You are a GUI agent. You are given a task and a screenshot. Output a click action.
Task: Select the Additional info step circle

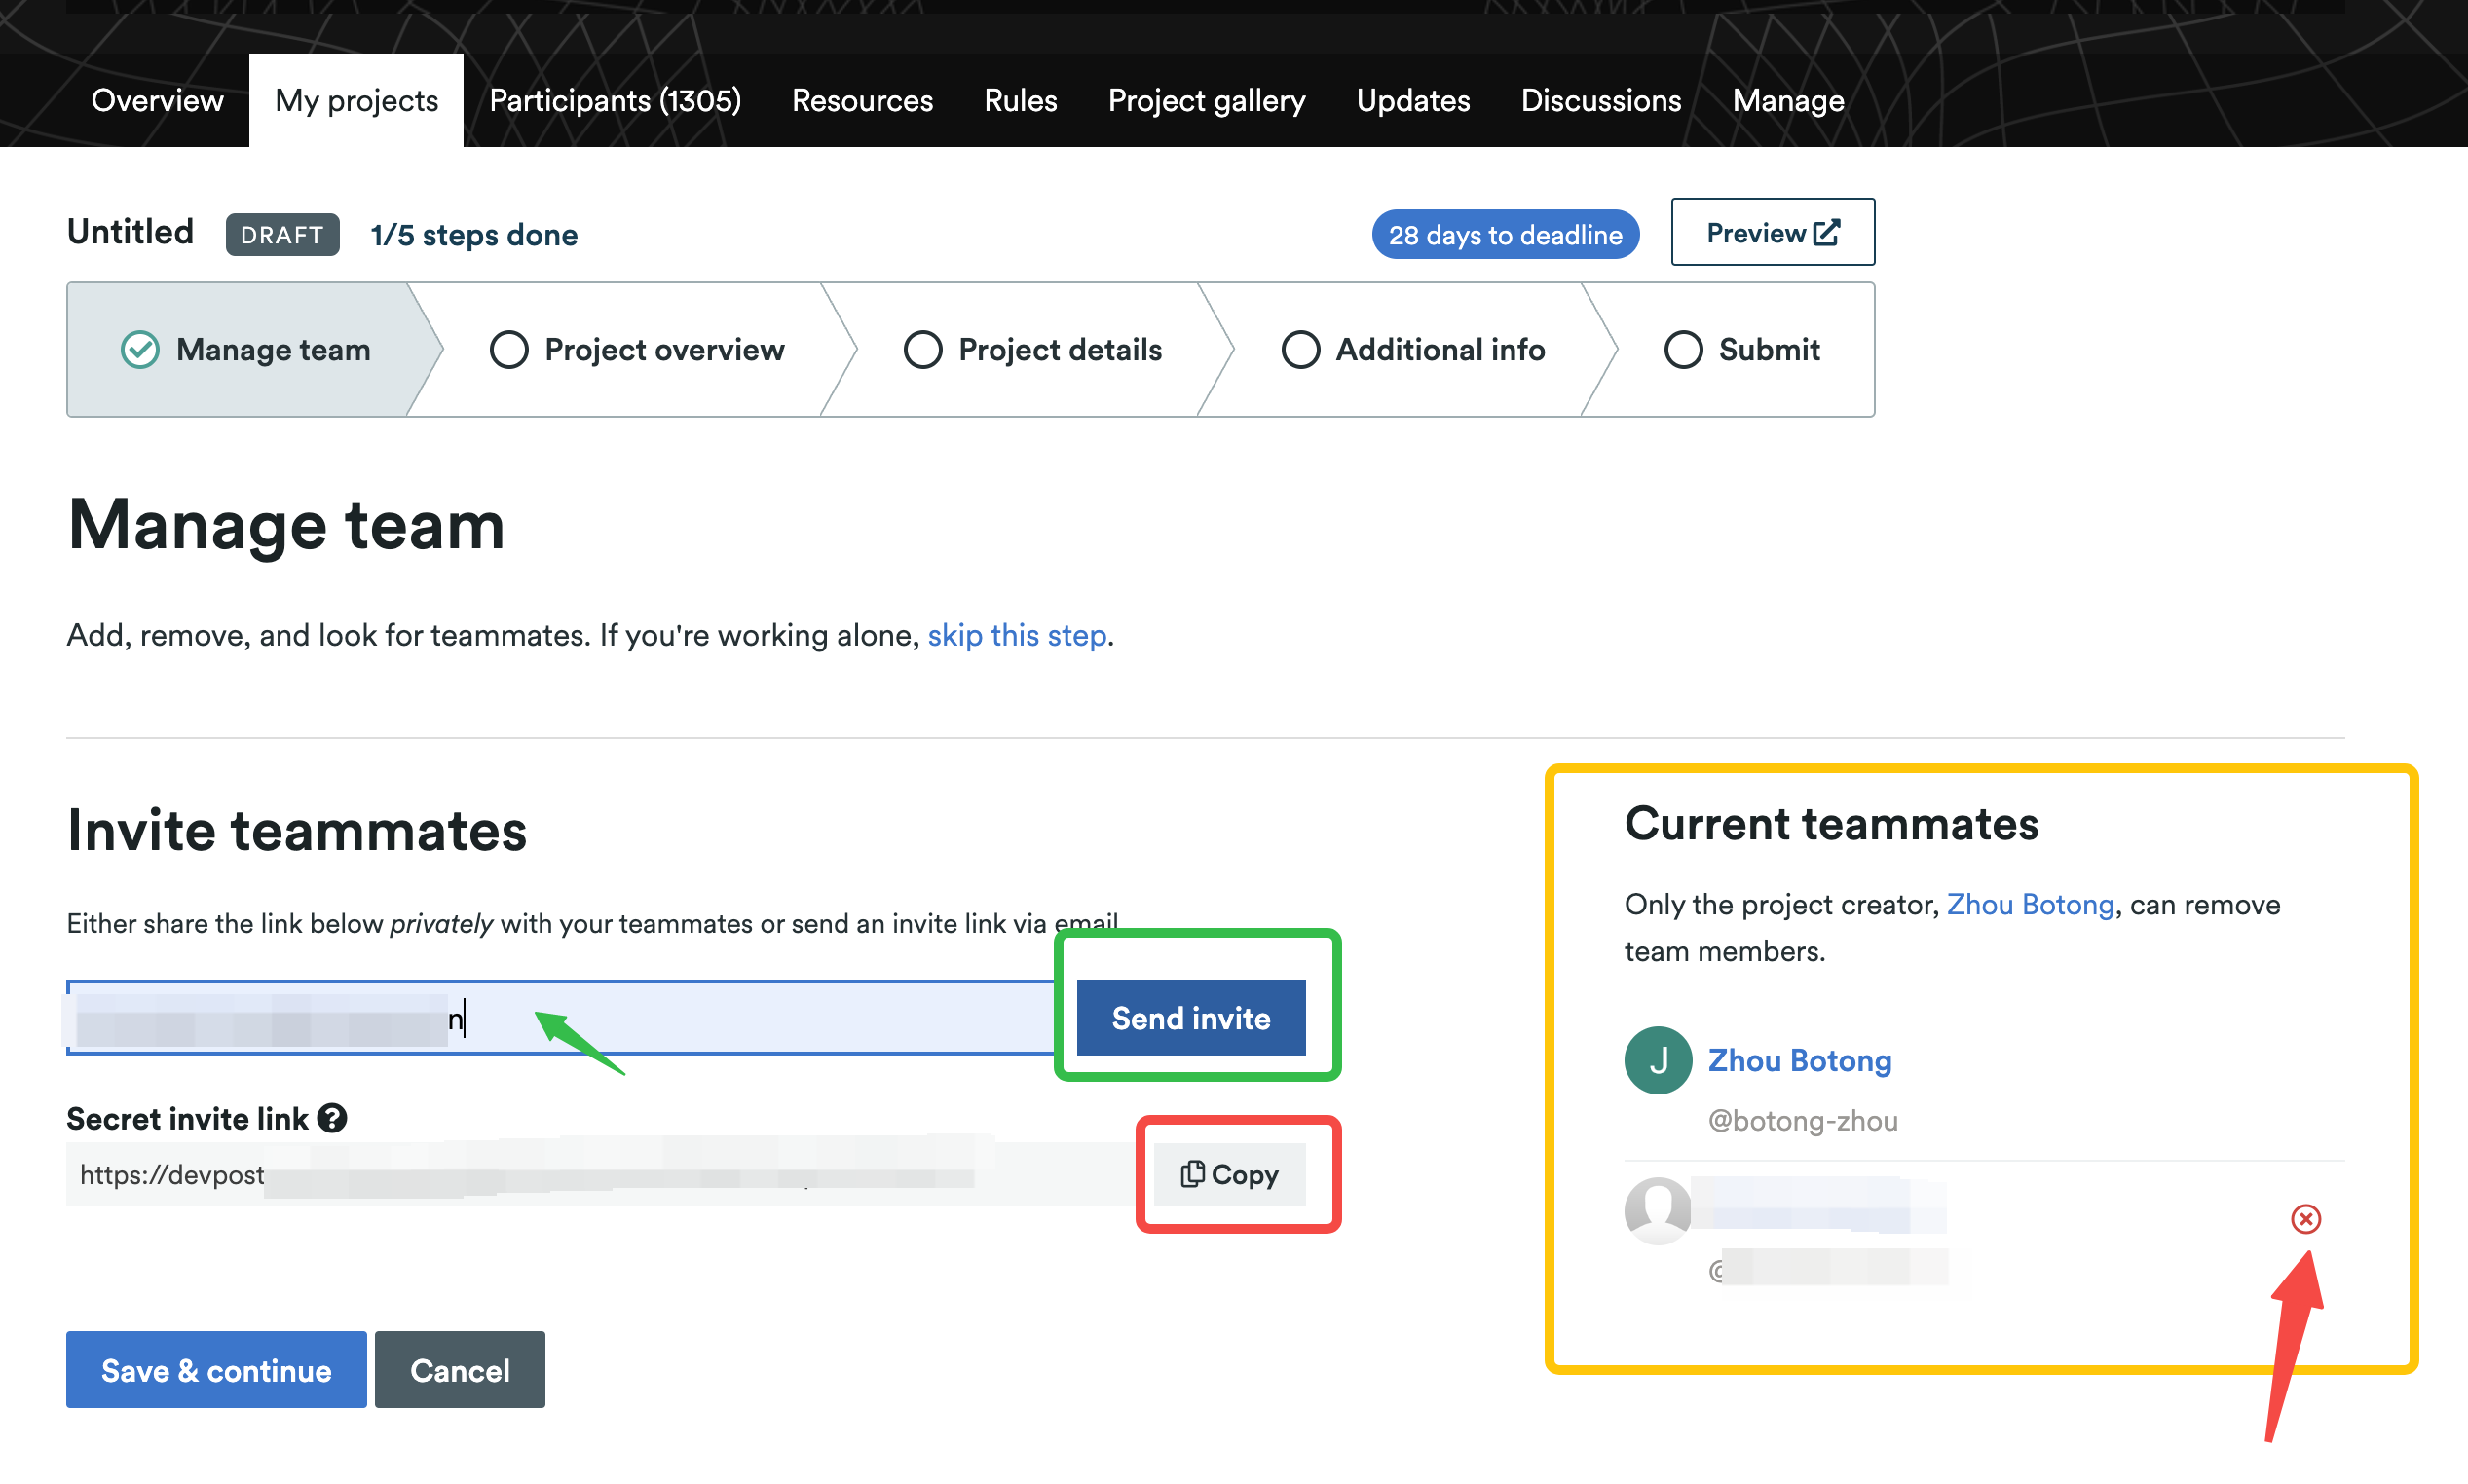[x=1300, y=350]
